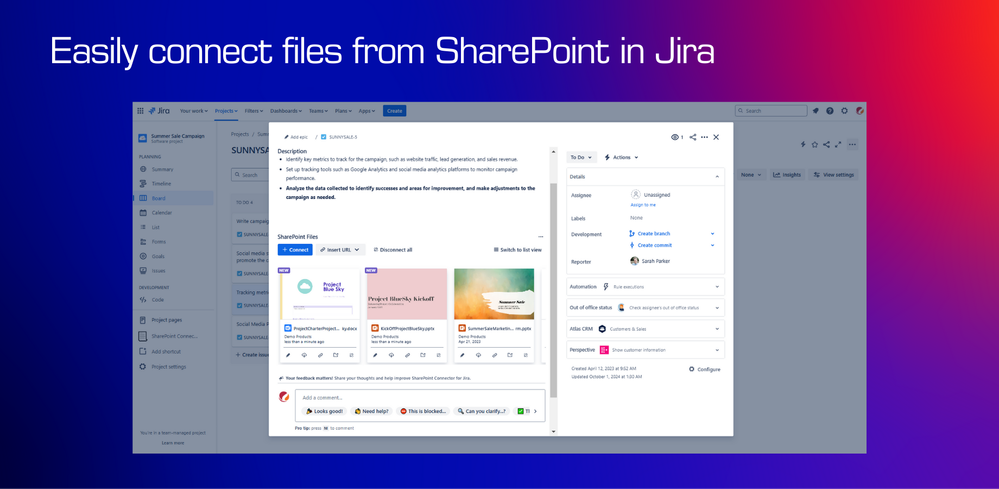The image size is (999, 489).
Task: Open the three-dots menu in issue dialog header
Action: coord(705,137)
